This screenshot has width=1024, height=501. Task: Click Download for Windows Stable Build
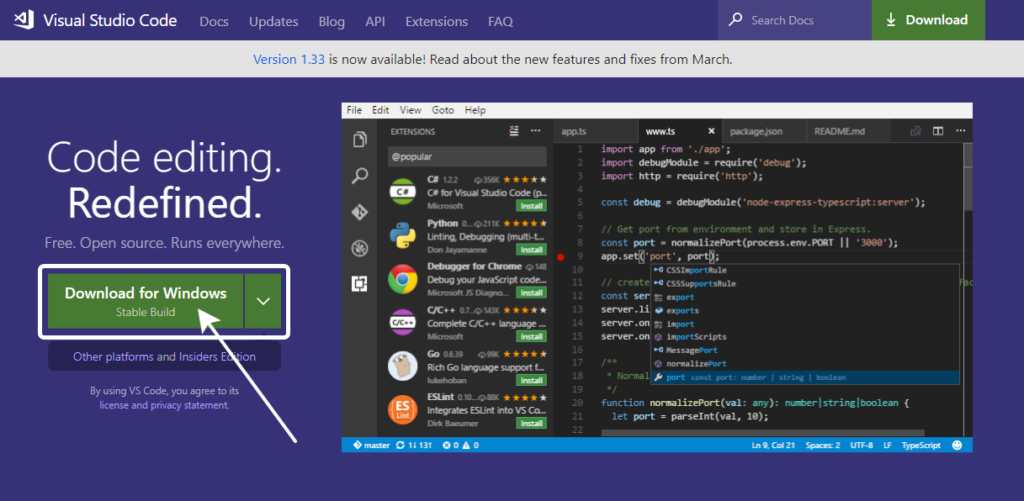146,301
